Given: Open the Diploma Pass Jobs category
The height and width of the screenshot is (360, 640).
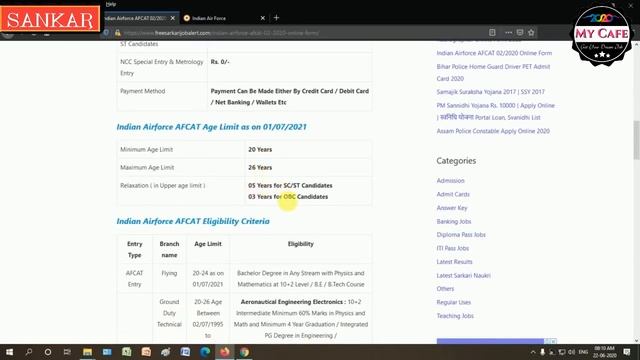Looking at the screenshot, I should [x=461, y=235].
